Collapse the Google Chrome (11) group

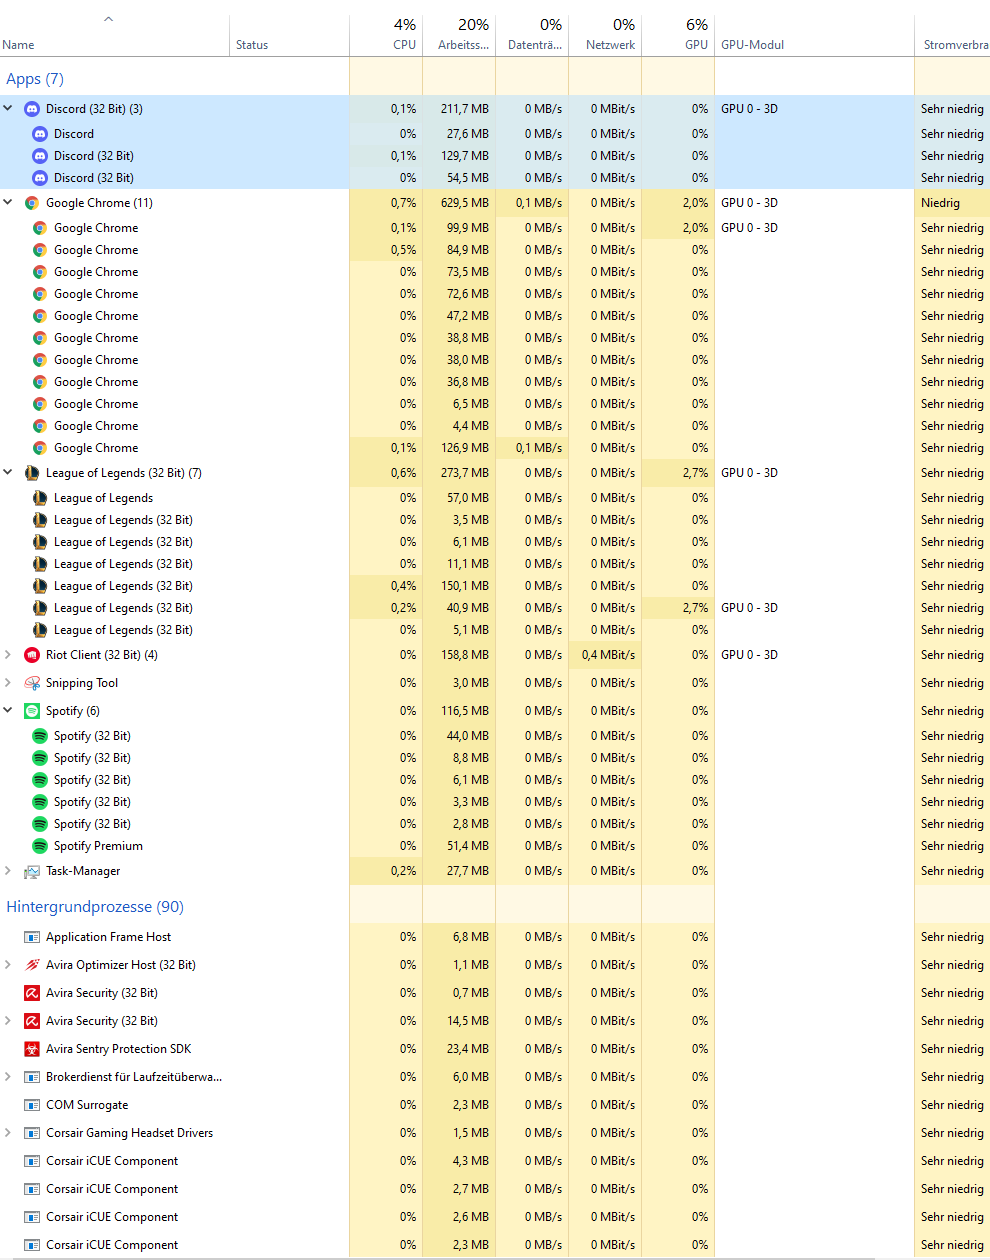(8, 202)
